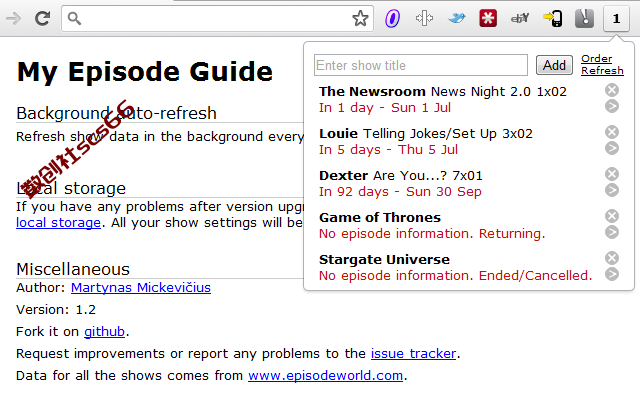This screenshot has width=640, height=400.
Task: Click the arrows splitter extension icon
Action: tap(424, 18)
